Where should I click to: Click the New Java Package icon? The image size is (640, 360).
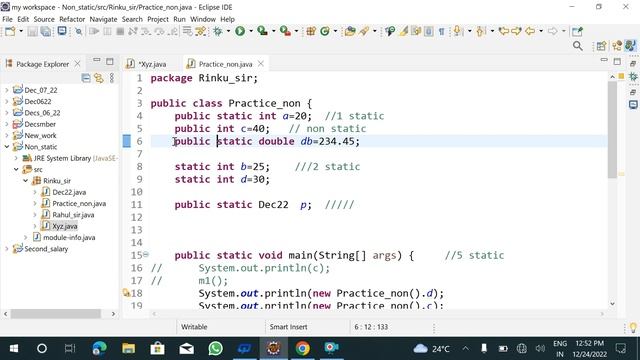click(311, 31)
